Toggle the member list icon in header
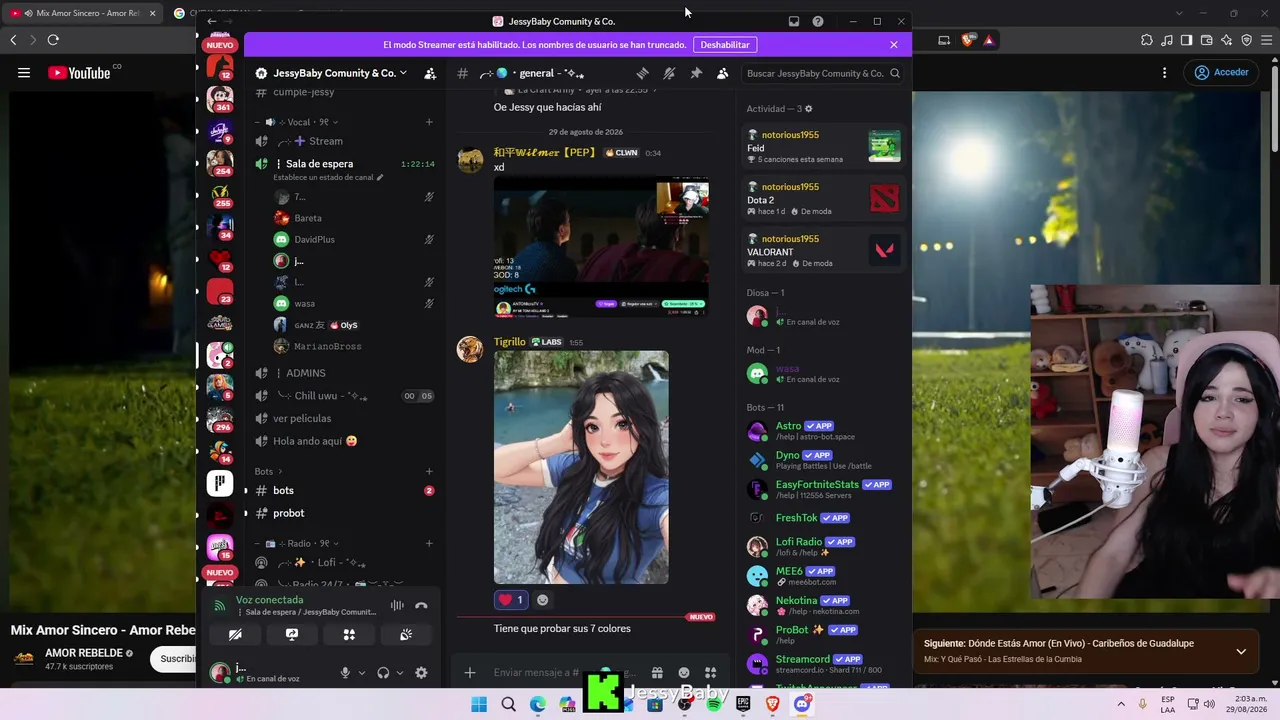This screenshot has height=720, width=1280. pyautogui.click(x=722, y=73)
